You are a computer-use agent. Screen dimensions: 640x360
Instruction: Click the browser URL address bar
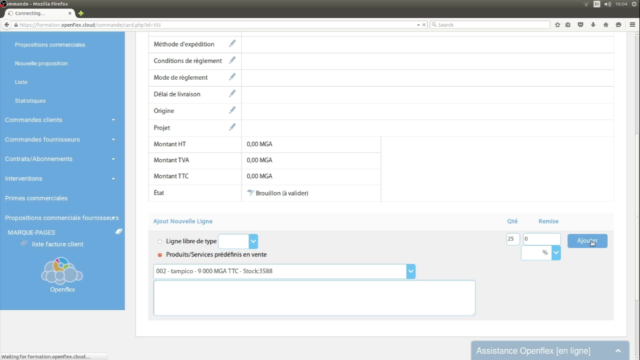(216, 25)
